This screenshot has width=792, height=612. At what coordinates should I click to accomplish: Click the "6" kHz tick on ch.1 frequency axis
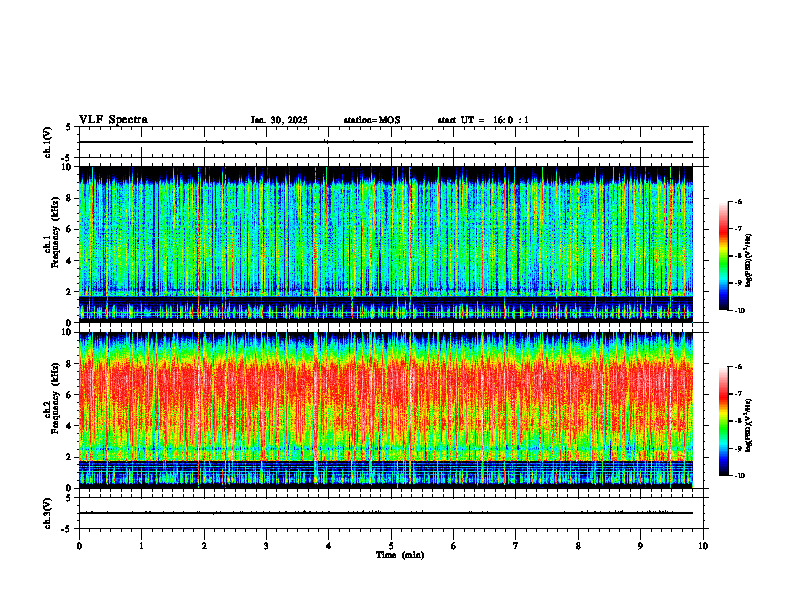69,229
